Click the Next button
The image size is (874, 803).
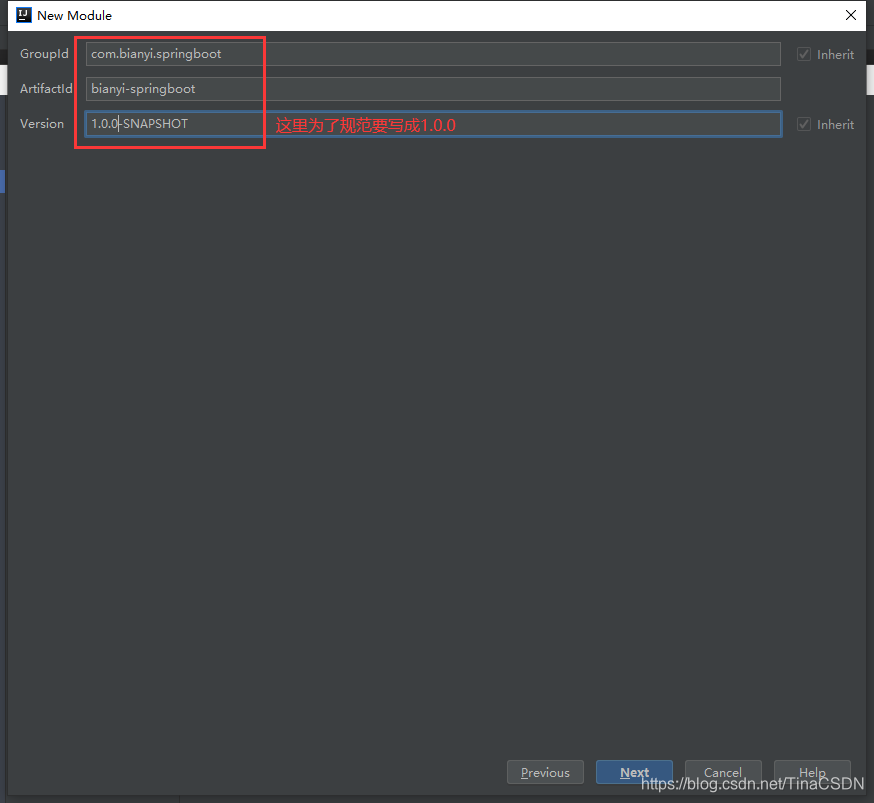[634, 772]
